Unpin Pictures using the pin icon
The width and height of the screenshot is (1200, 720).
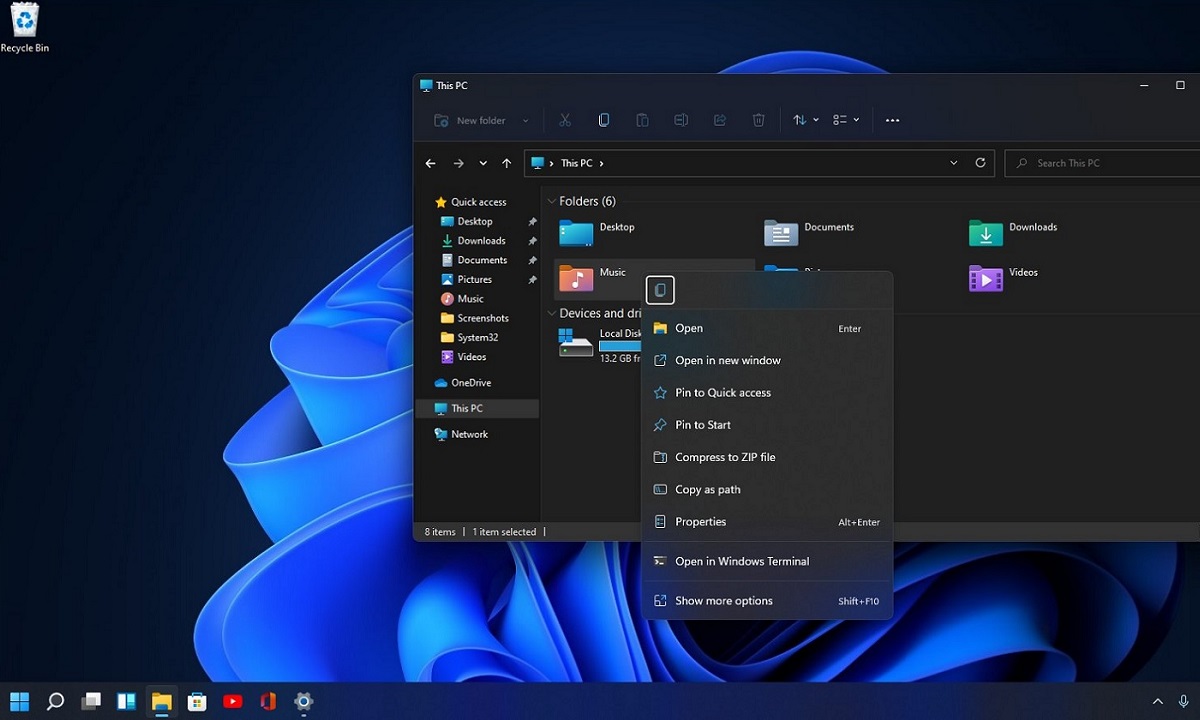pos(532,279)
